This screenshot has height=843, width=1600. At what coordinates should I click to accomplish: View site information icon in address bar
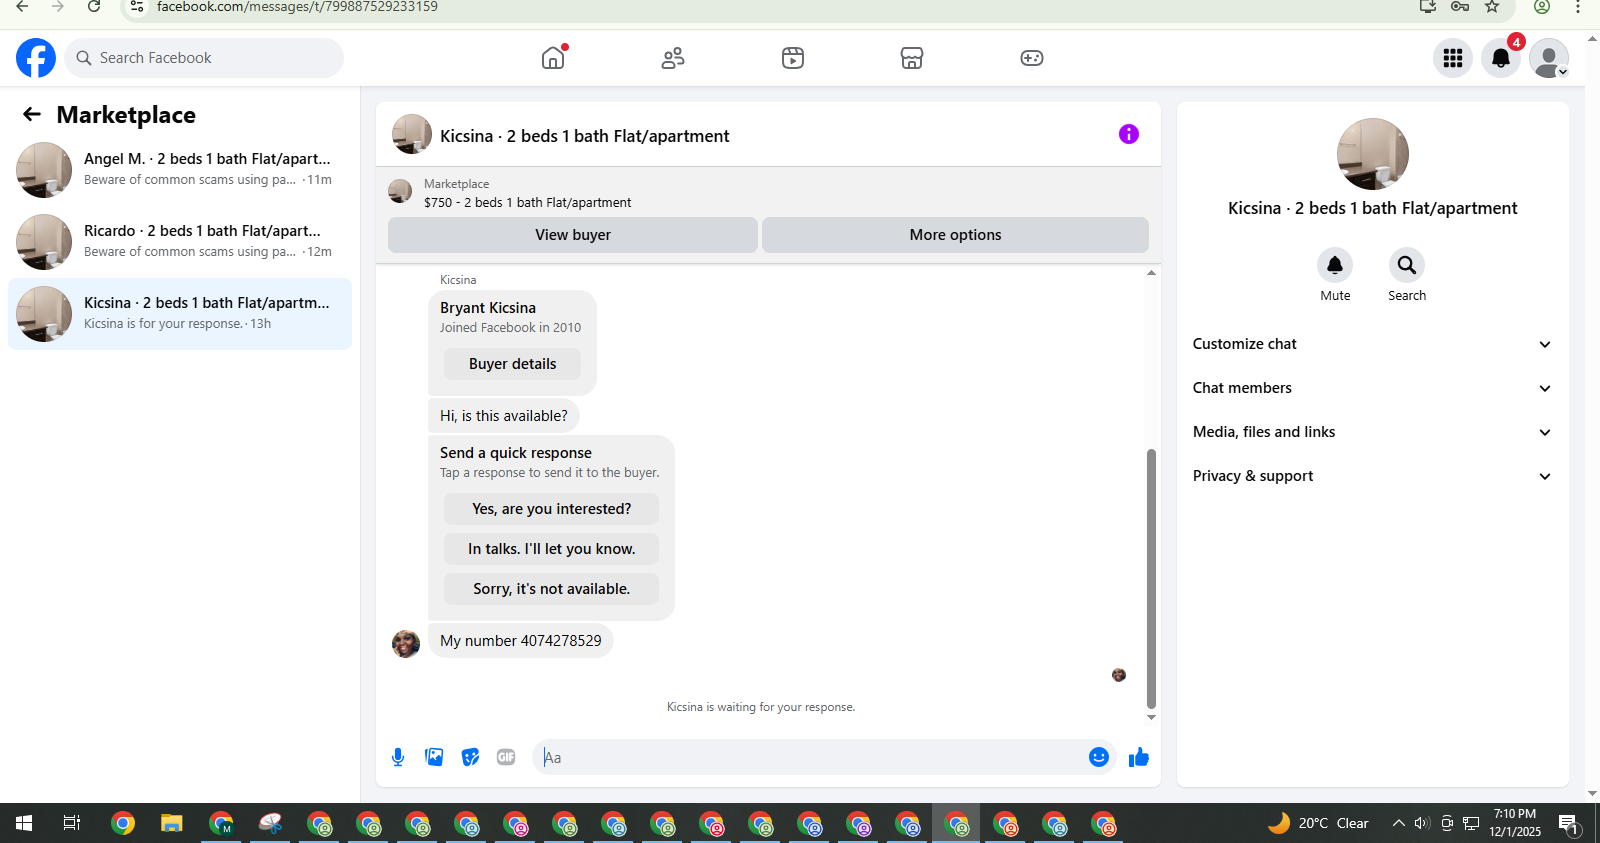pos(137,7)
